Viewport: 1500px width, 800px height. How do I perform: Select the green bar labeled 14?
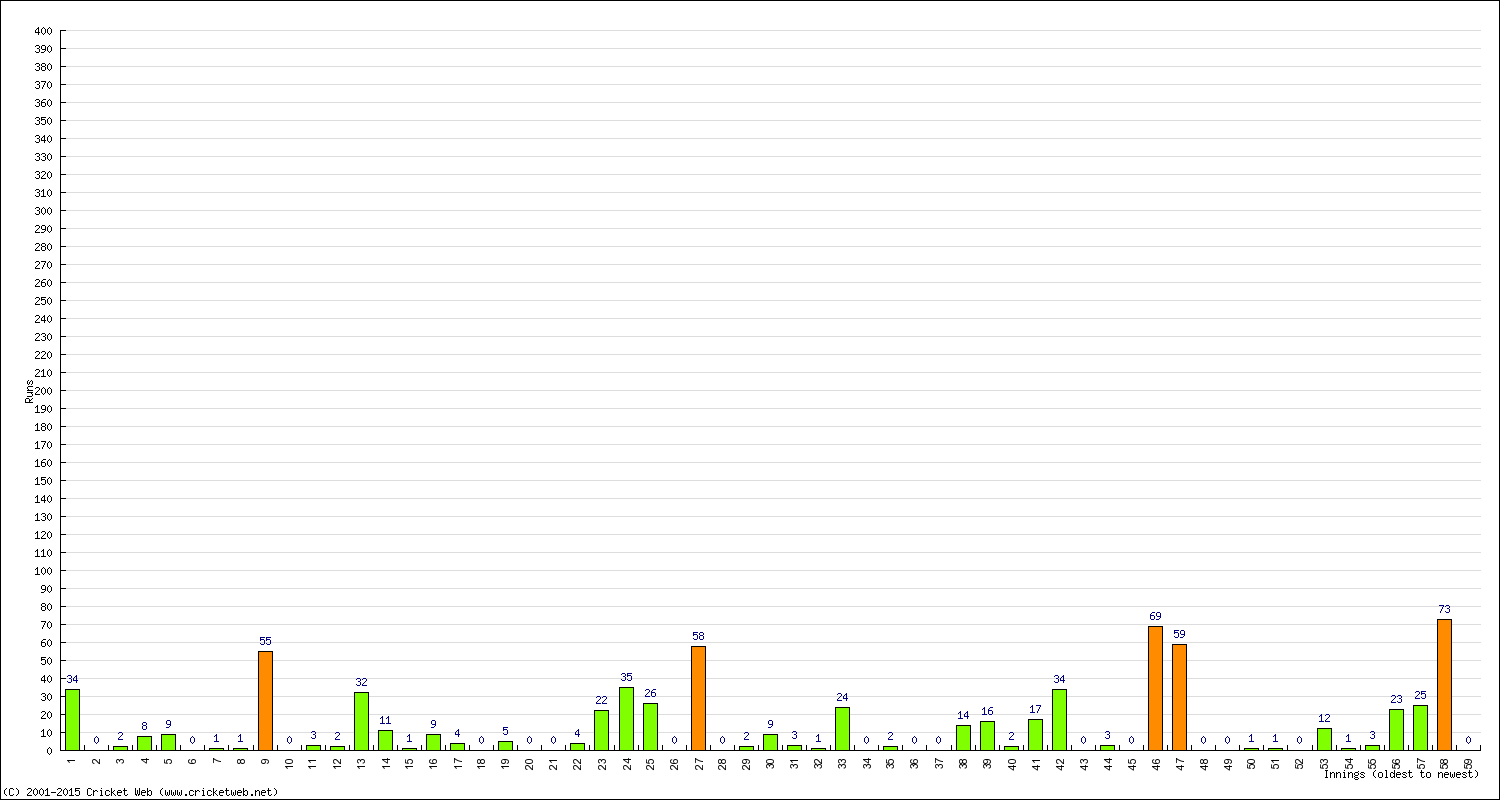[963, 737]
